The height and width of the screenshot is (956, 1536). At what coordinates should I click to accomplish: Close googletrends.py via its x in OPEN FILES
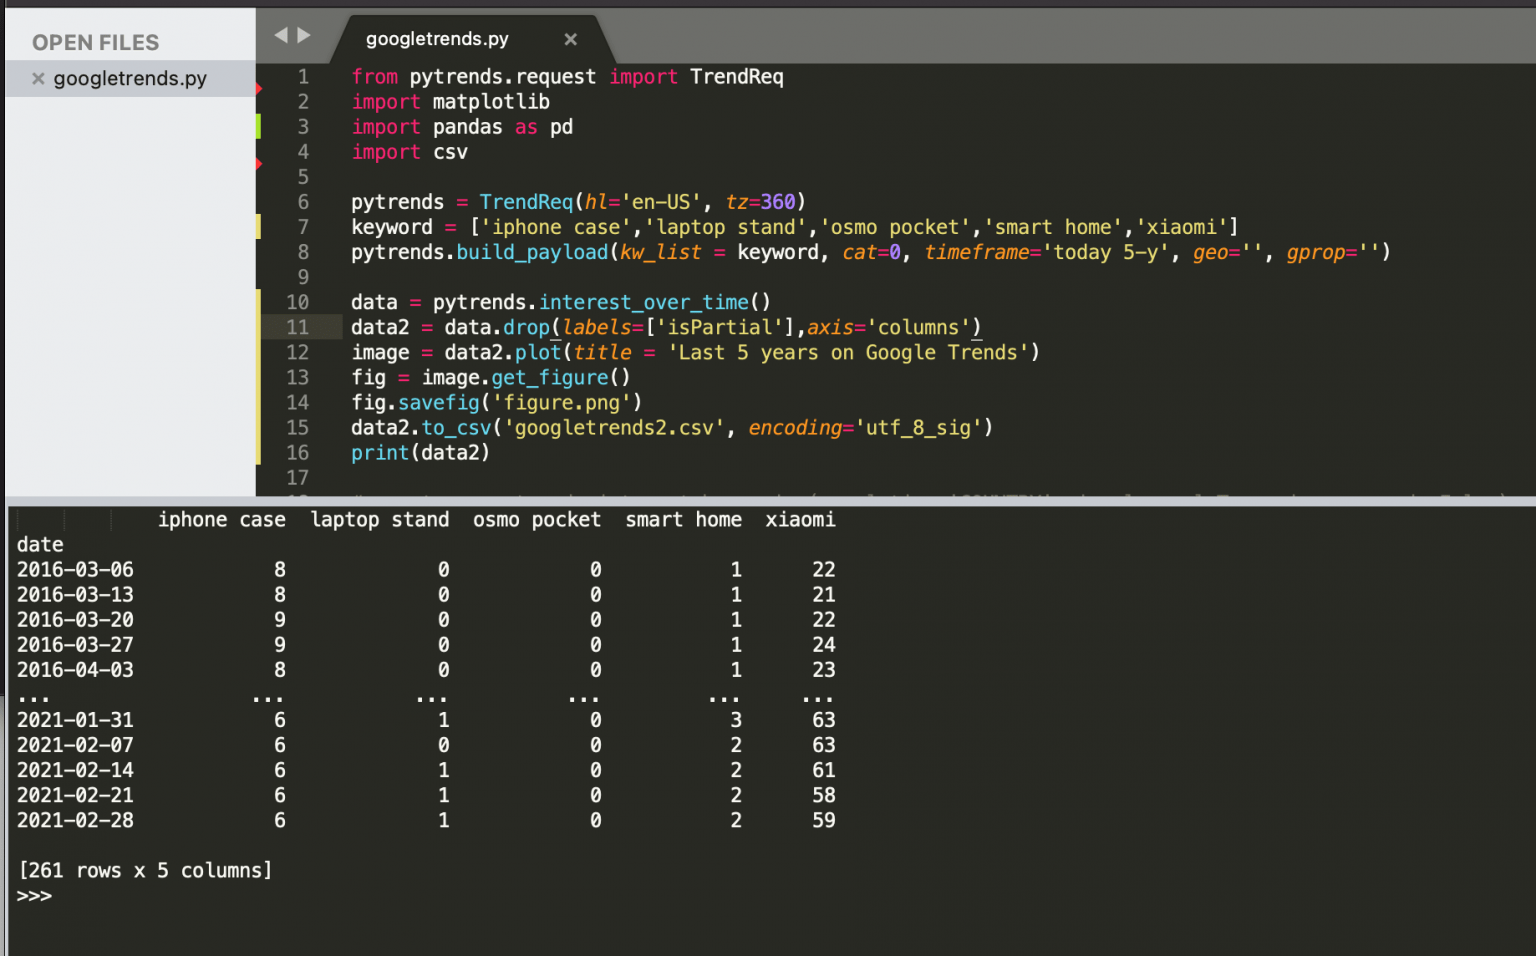[38, 78]
